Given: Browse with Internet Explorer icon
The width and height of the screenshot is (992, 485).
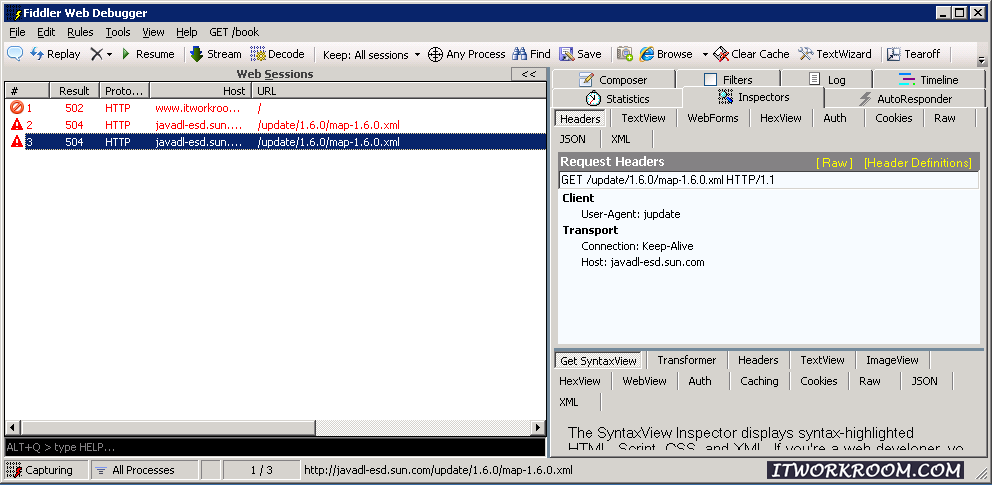Looking at the screenshot, I should coord(647,54).
